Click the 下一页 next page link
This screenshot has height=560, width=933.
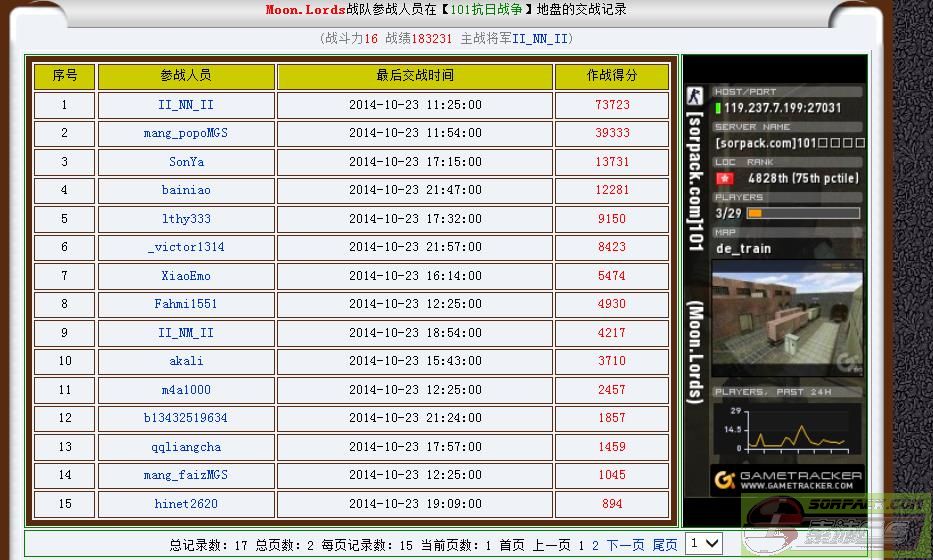tap(625, 545)
